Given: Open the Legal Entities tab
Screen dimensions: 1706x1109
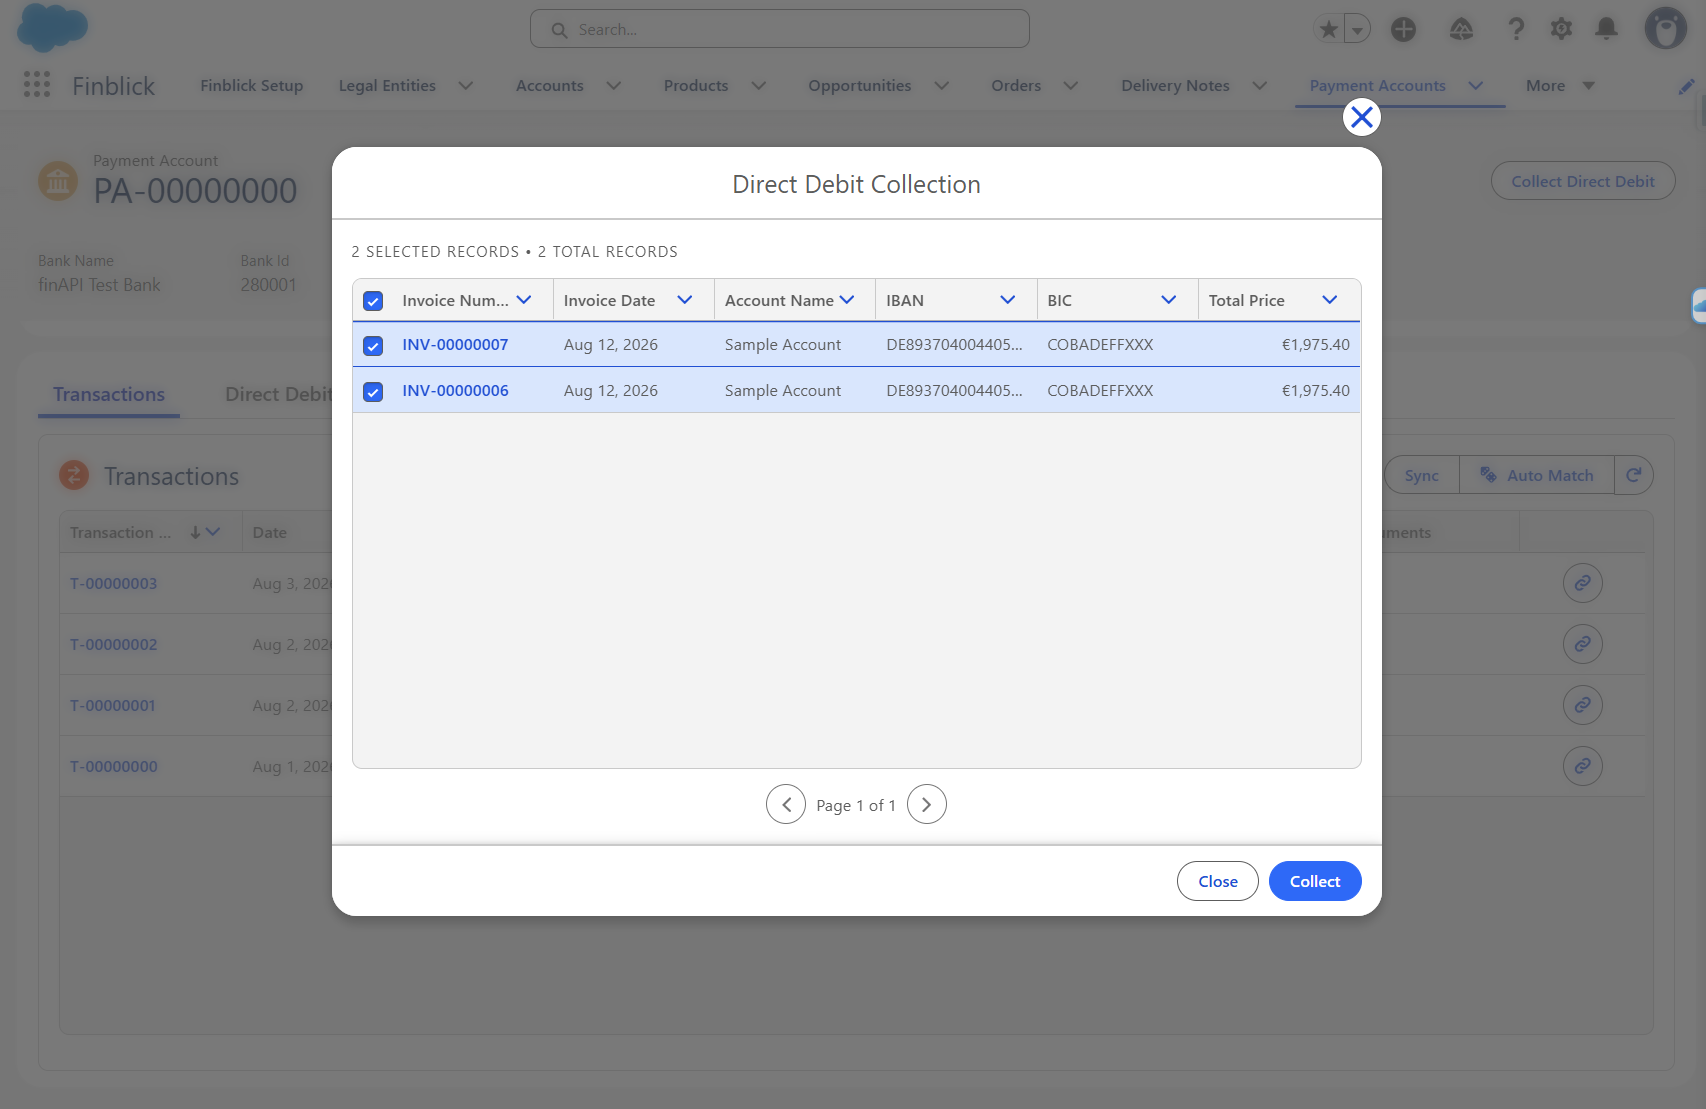Looking at the screenshot, I should coord(387,86).
